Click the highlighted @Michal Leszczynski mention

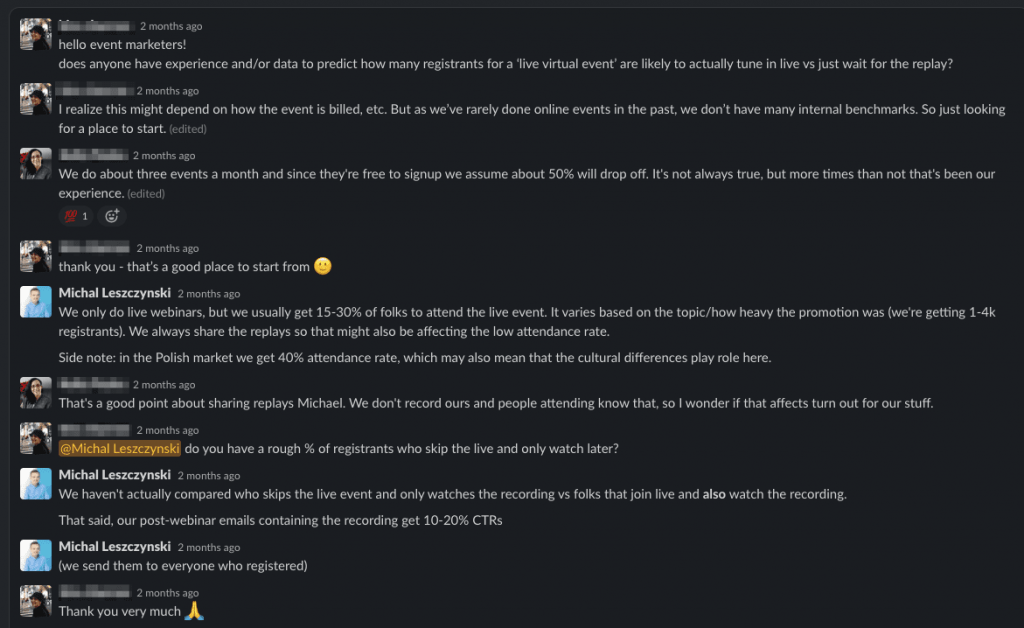tap(120, 449)
